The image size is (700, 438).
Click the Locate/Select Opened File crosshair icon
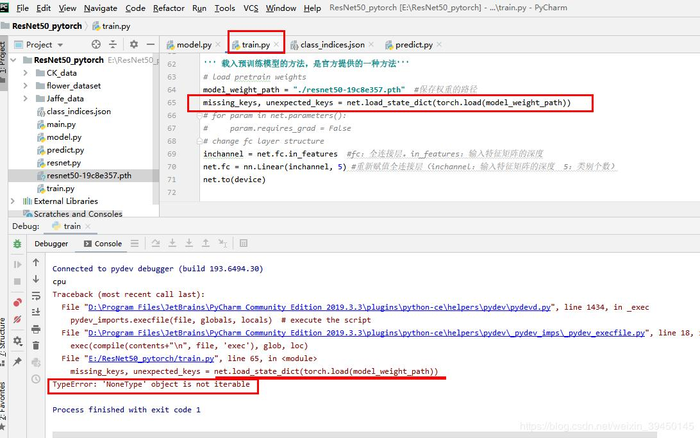[x=96, y=44]
